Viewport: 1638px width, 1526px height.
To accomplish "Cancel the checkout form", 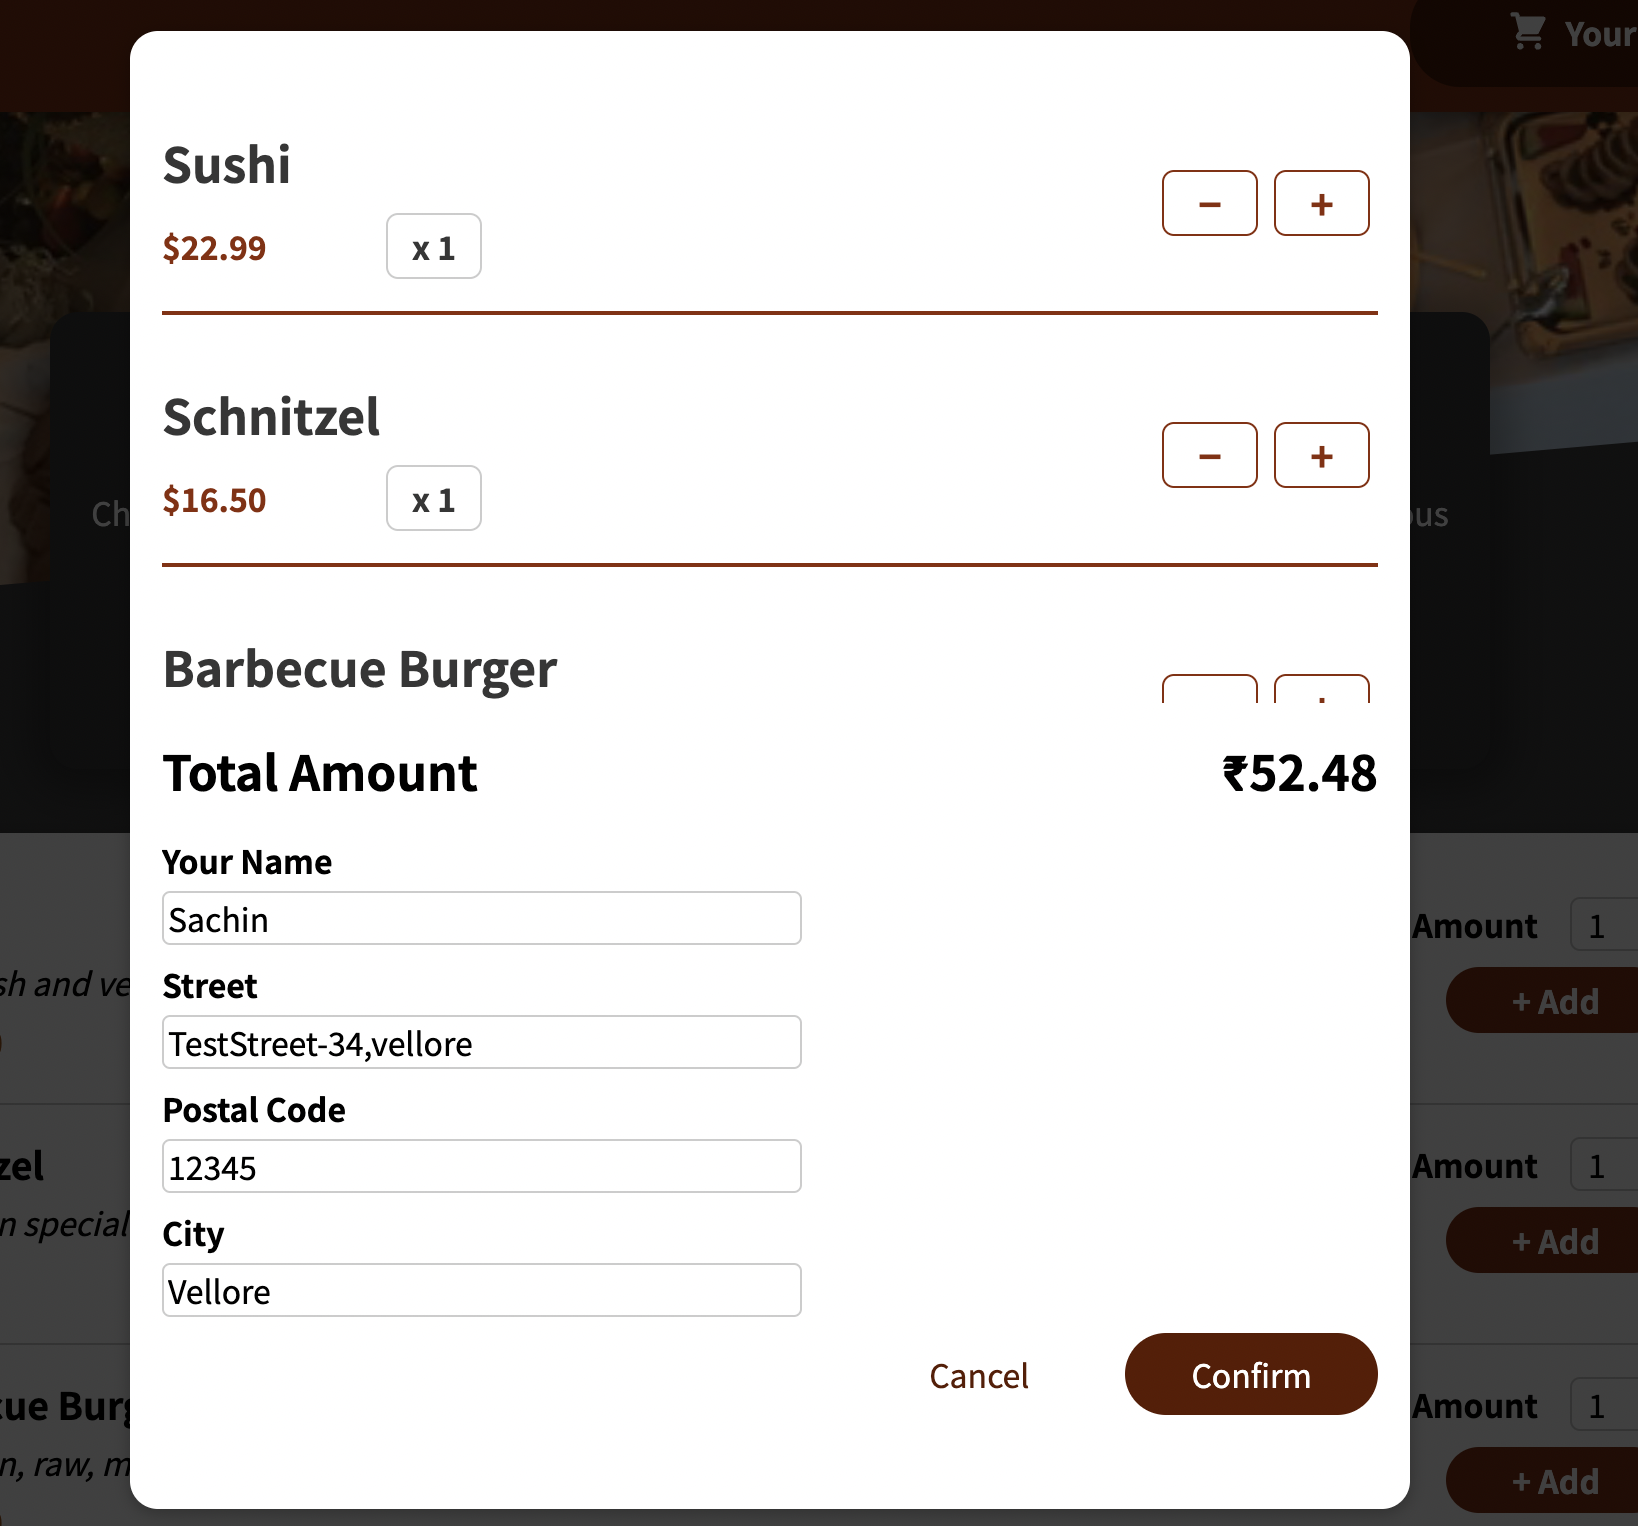I will [978, 1375].
